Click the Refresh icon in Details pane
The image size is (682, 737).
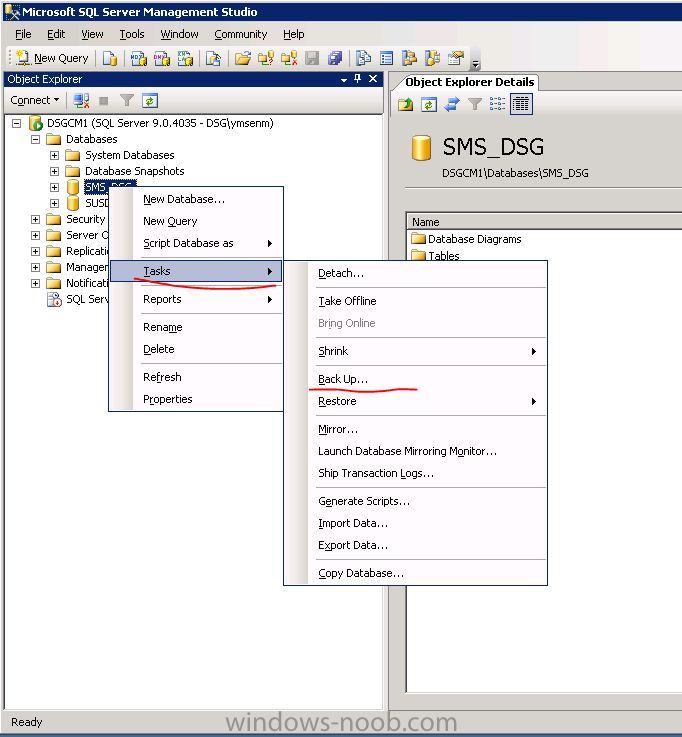click(429, 104)
